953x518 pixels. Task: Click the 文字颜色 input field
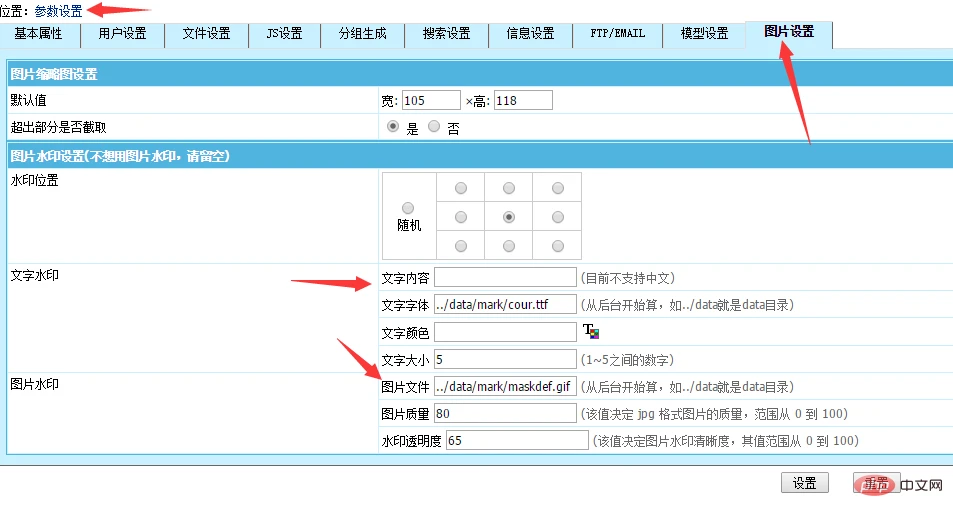point(505,332)
